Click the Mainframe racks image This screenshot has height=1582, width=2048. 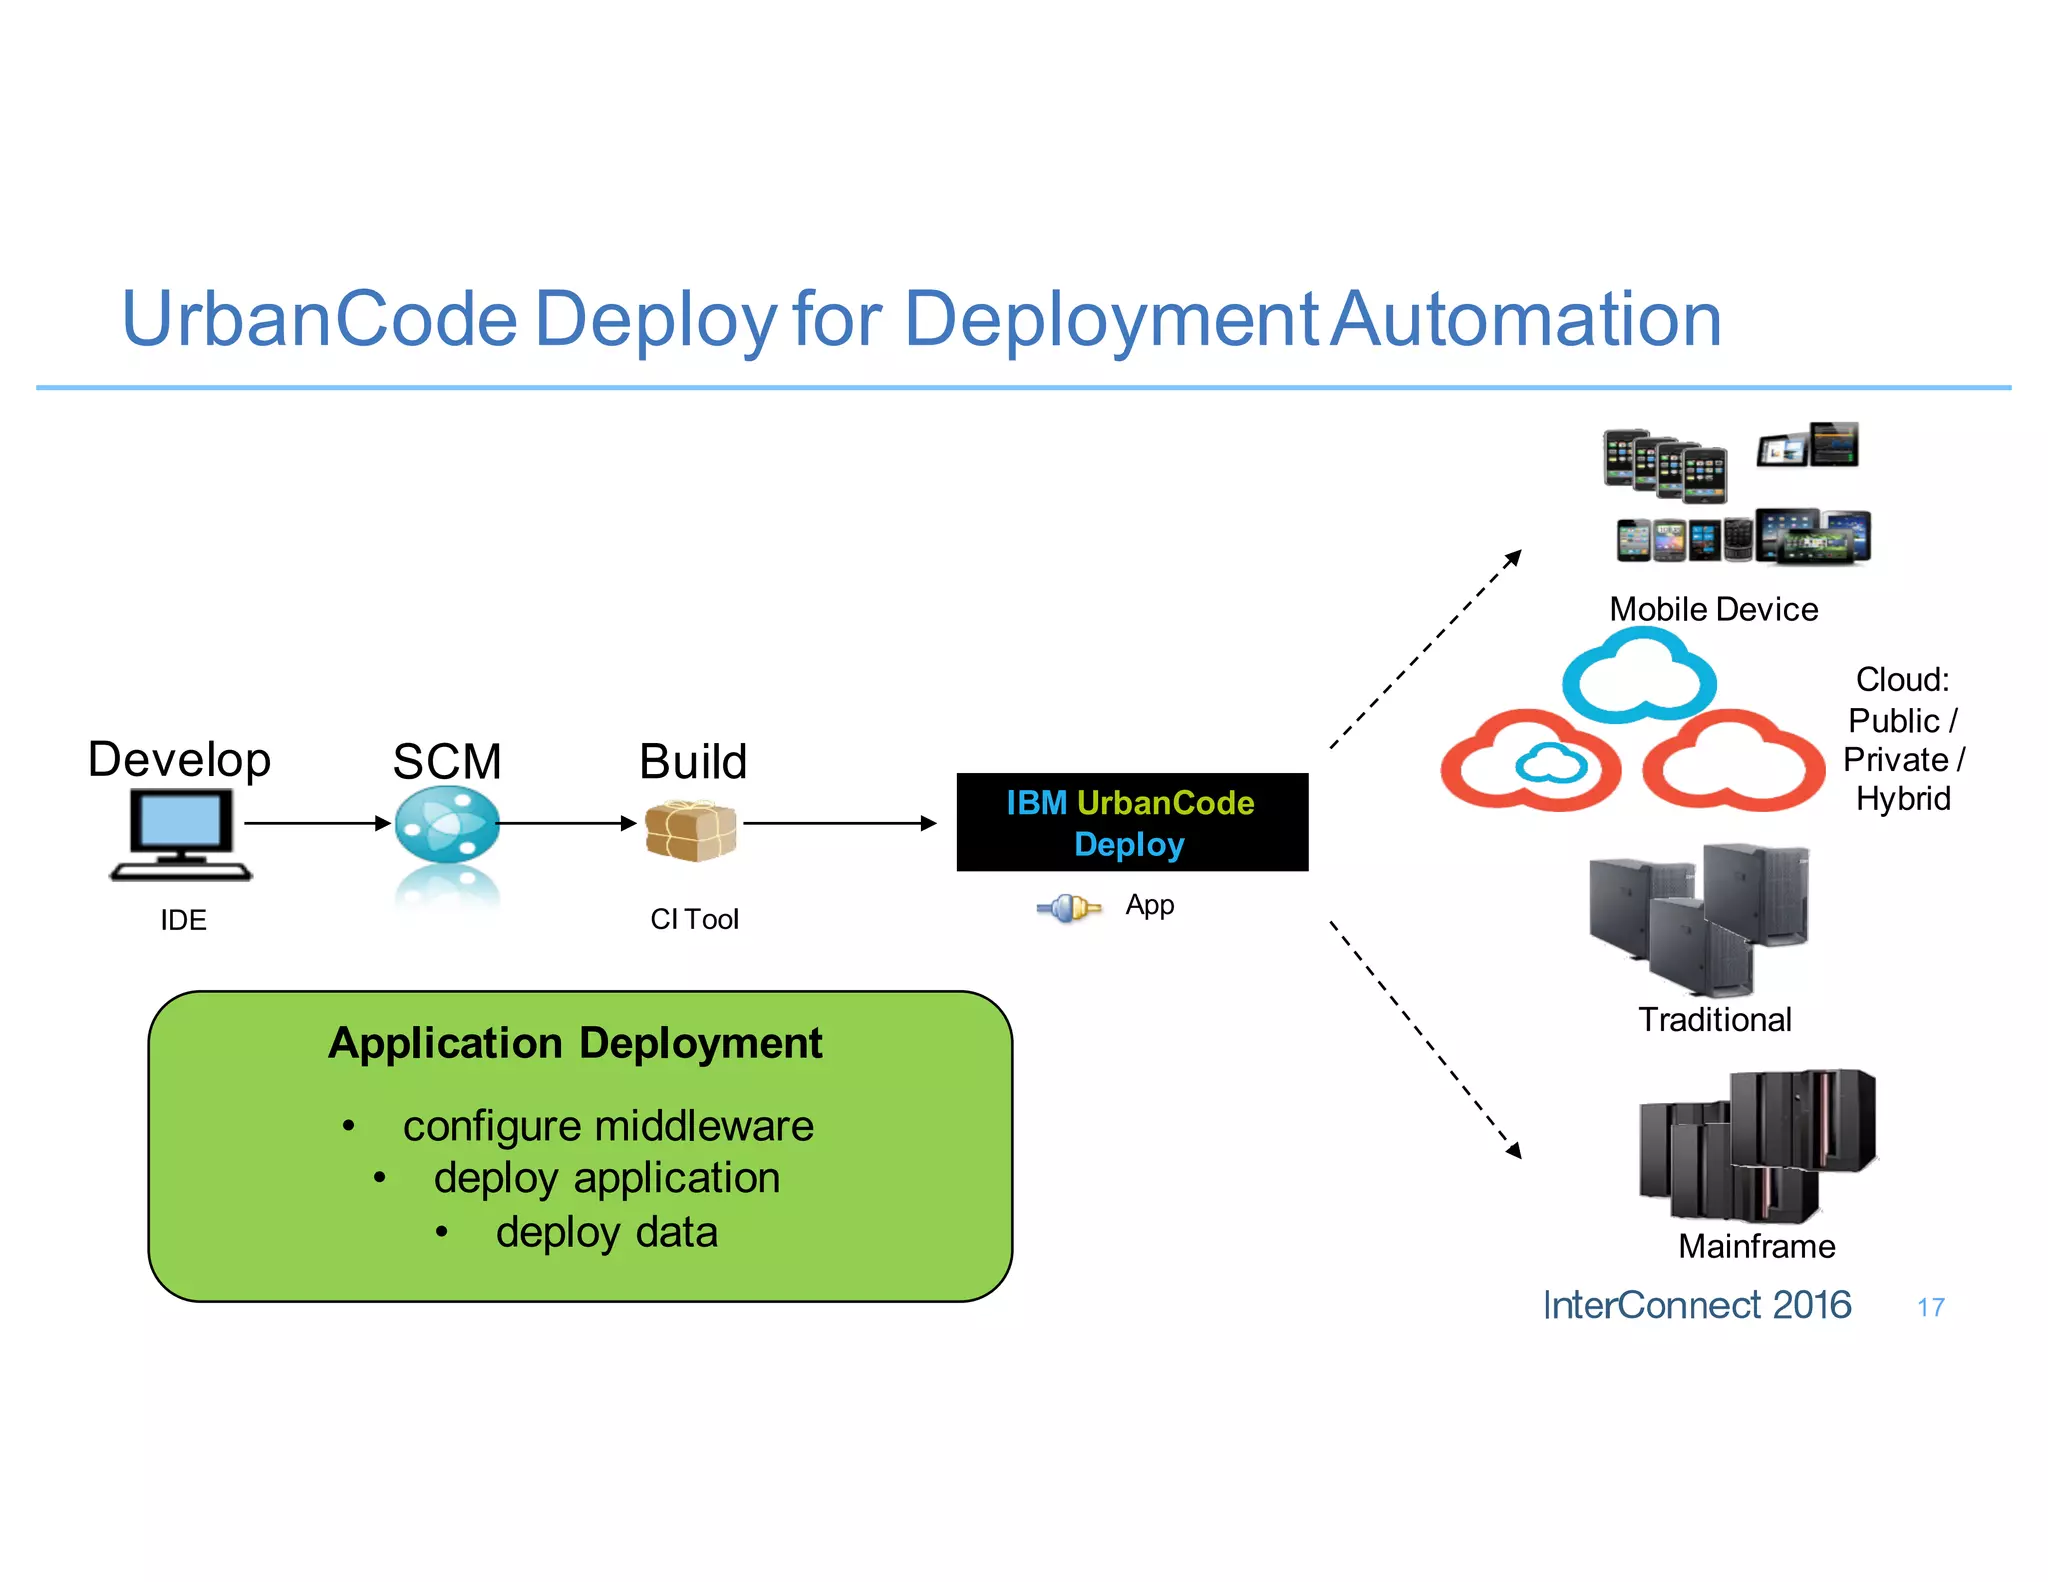point(1757,1146)
